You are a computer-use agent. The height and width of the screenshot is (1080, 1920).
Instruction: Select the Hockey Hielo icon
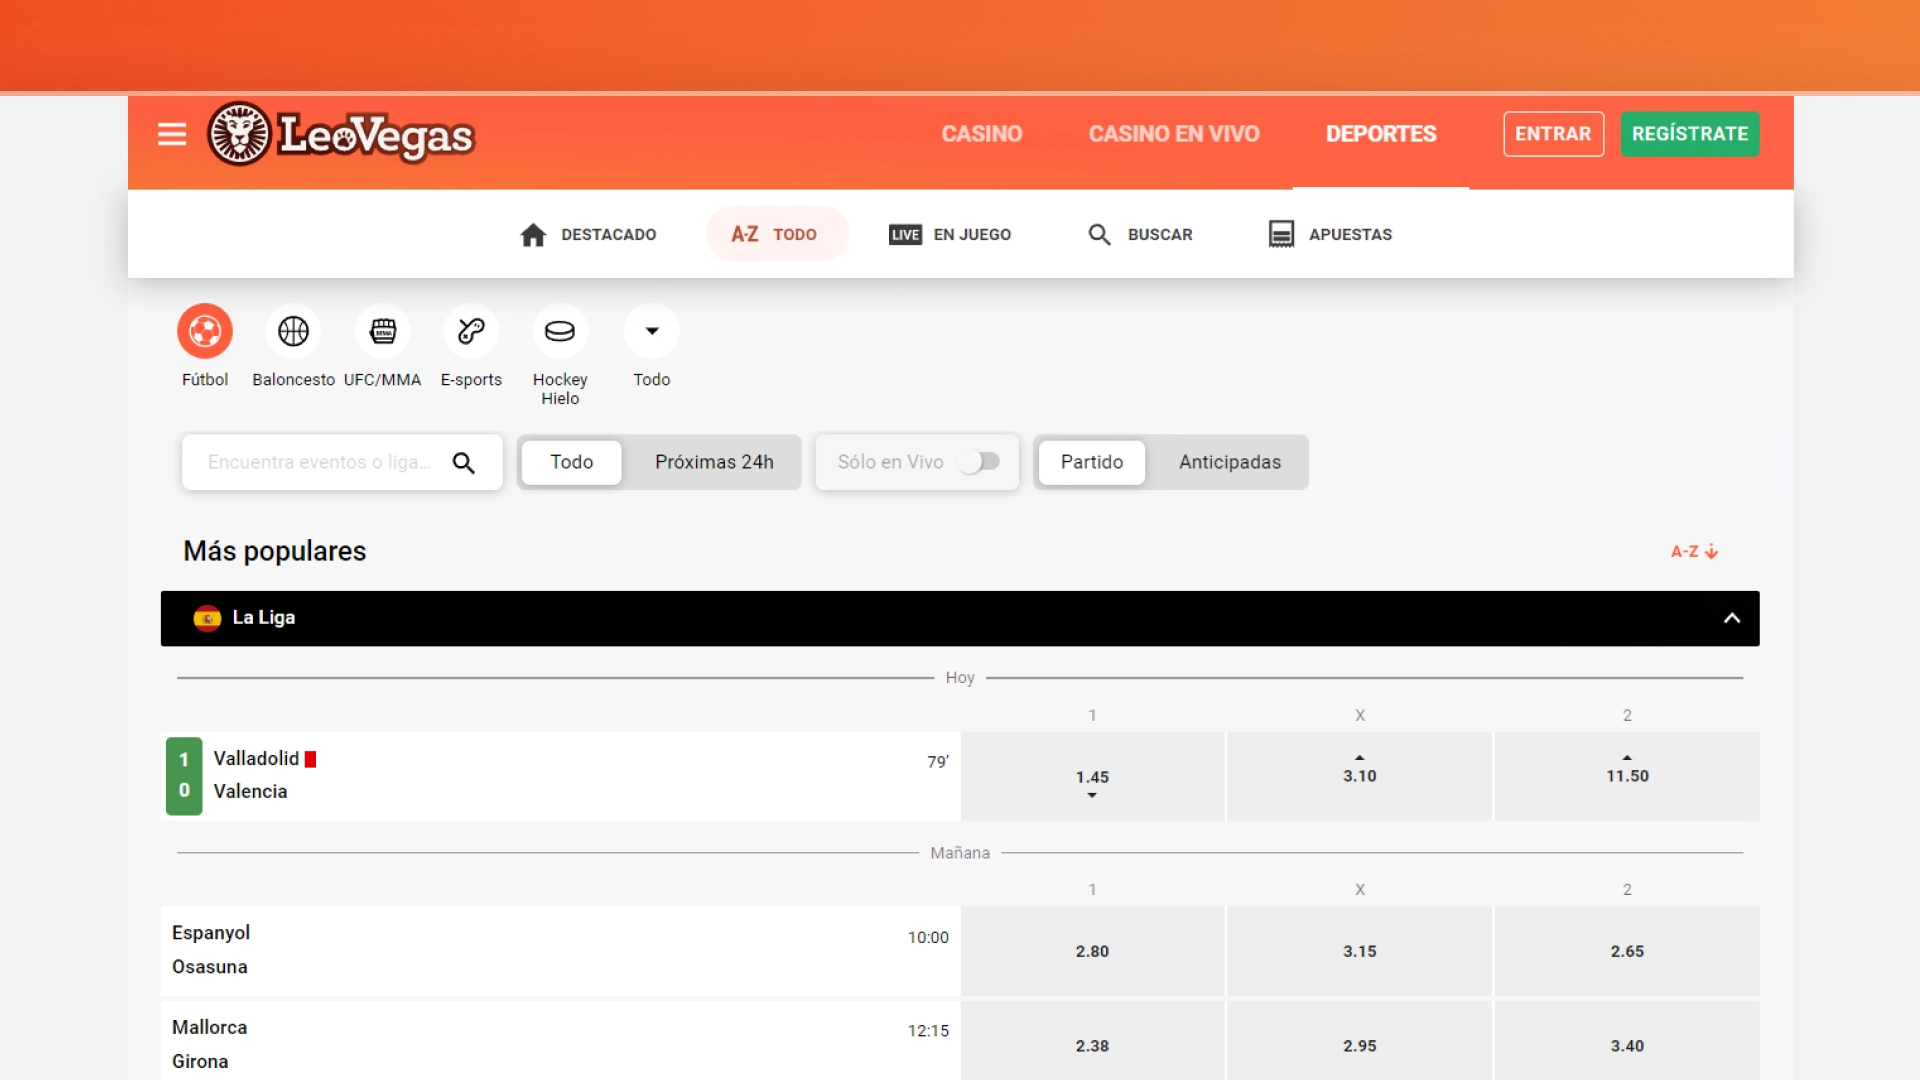(560, 331)
